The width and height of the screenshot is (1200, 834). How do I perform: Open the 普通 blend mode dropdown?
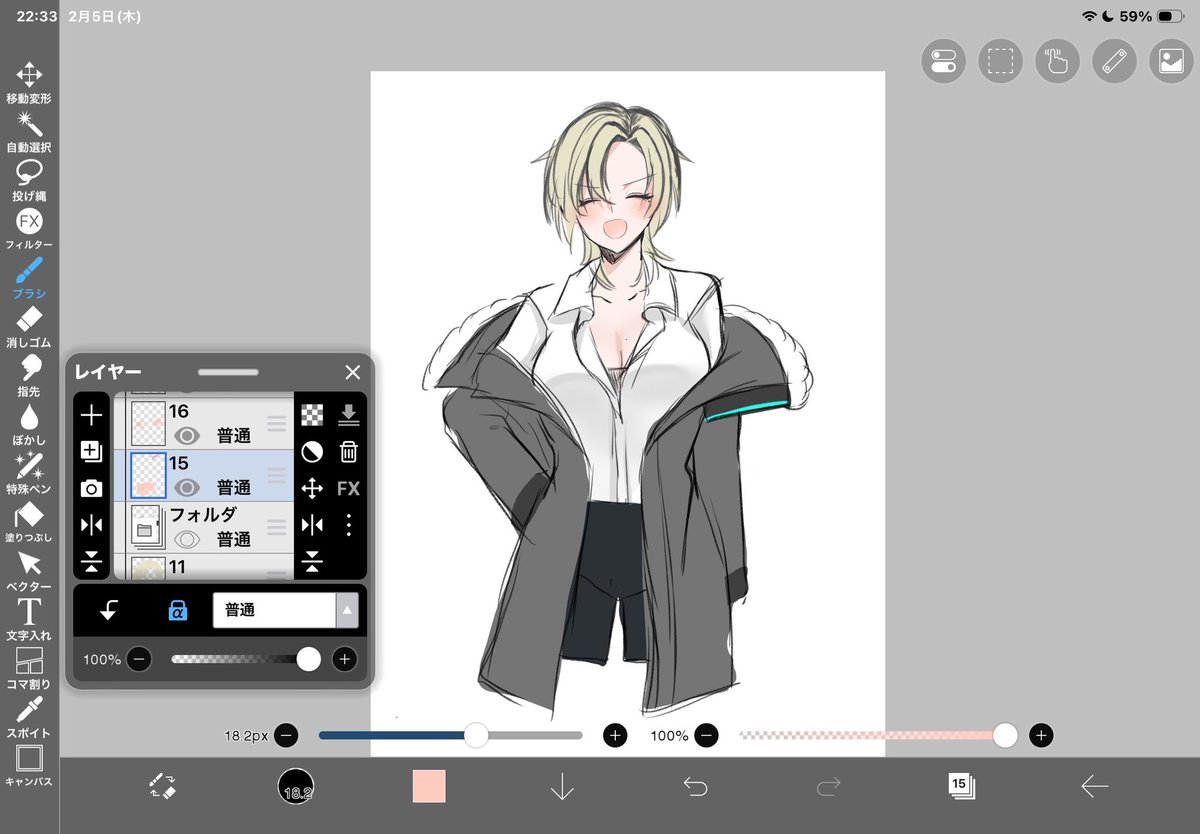click(x=285, y=609)
